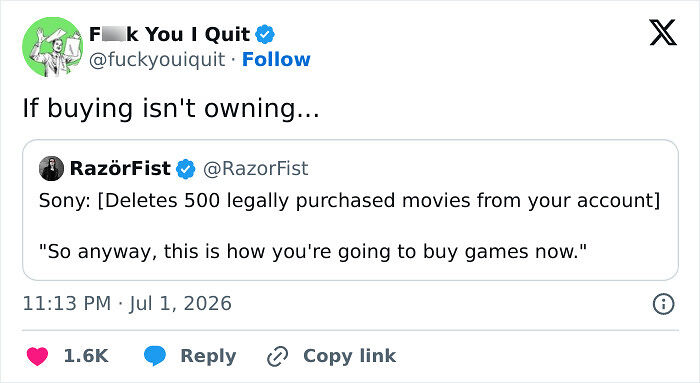Click the pink heart like icon

[x=37, y=356]
